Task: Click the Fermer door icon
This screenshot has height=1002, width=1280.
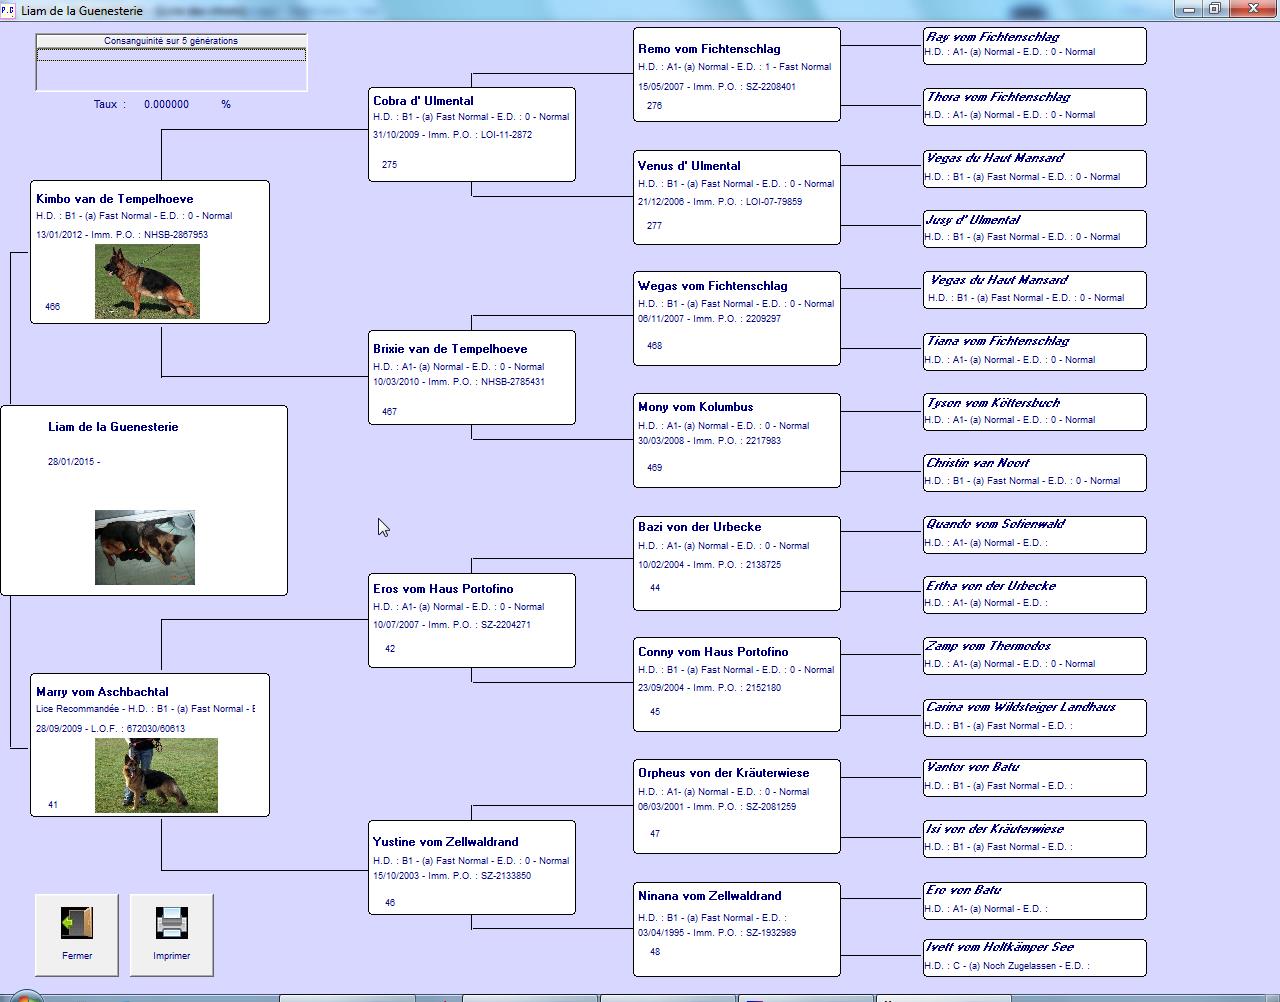Action: pyautogui.click(x=76, y=922)
